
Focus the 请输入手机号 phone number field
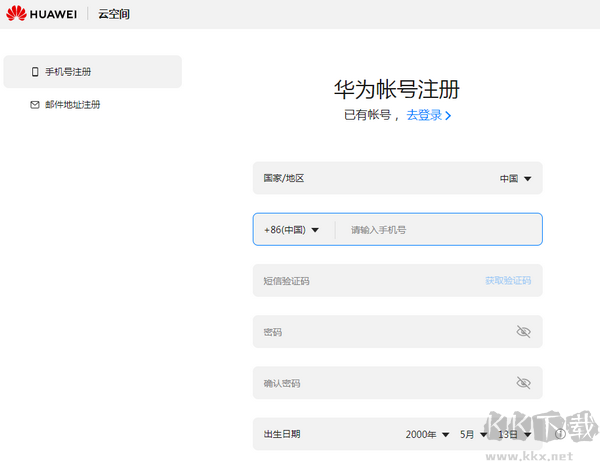coord(440,230)
